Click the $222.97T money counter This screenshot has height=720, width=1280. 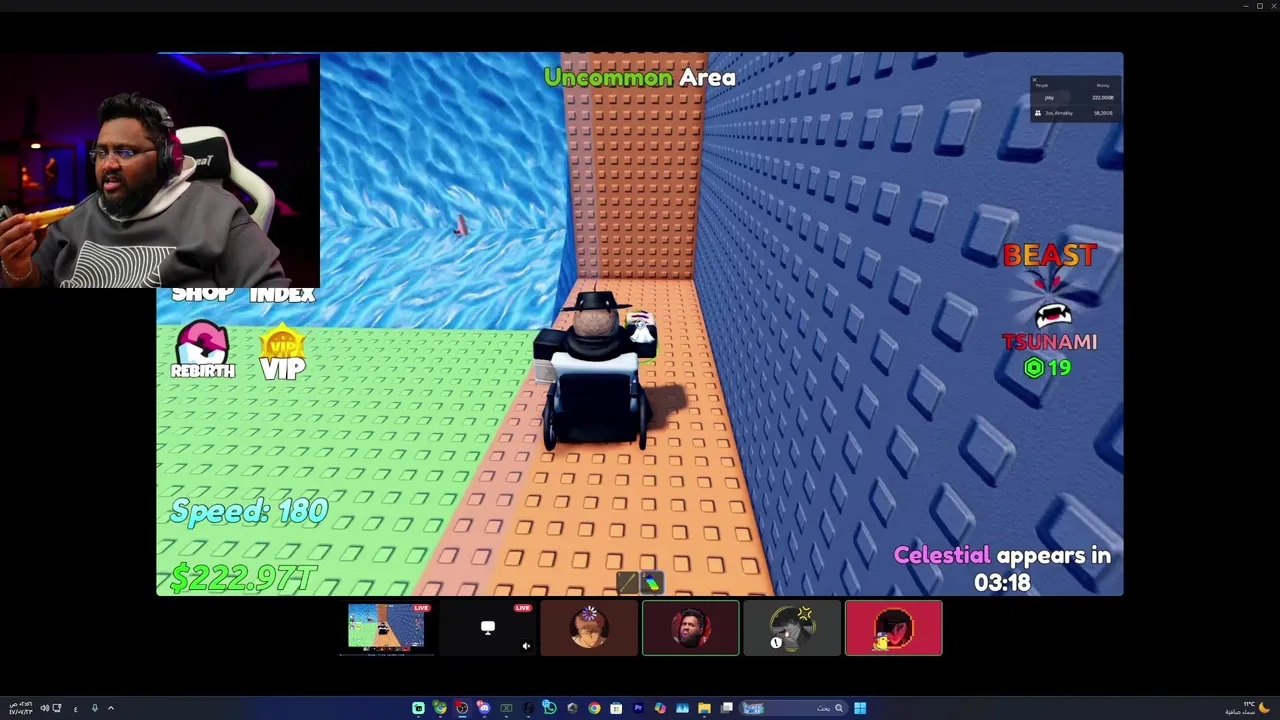tap(244, 577)
